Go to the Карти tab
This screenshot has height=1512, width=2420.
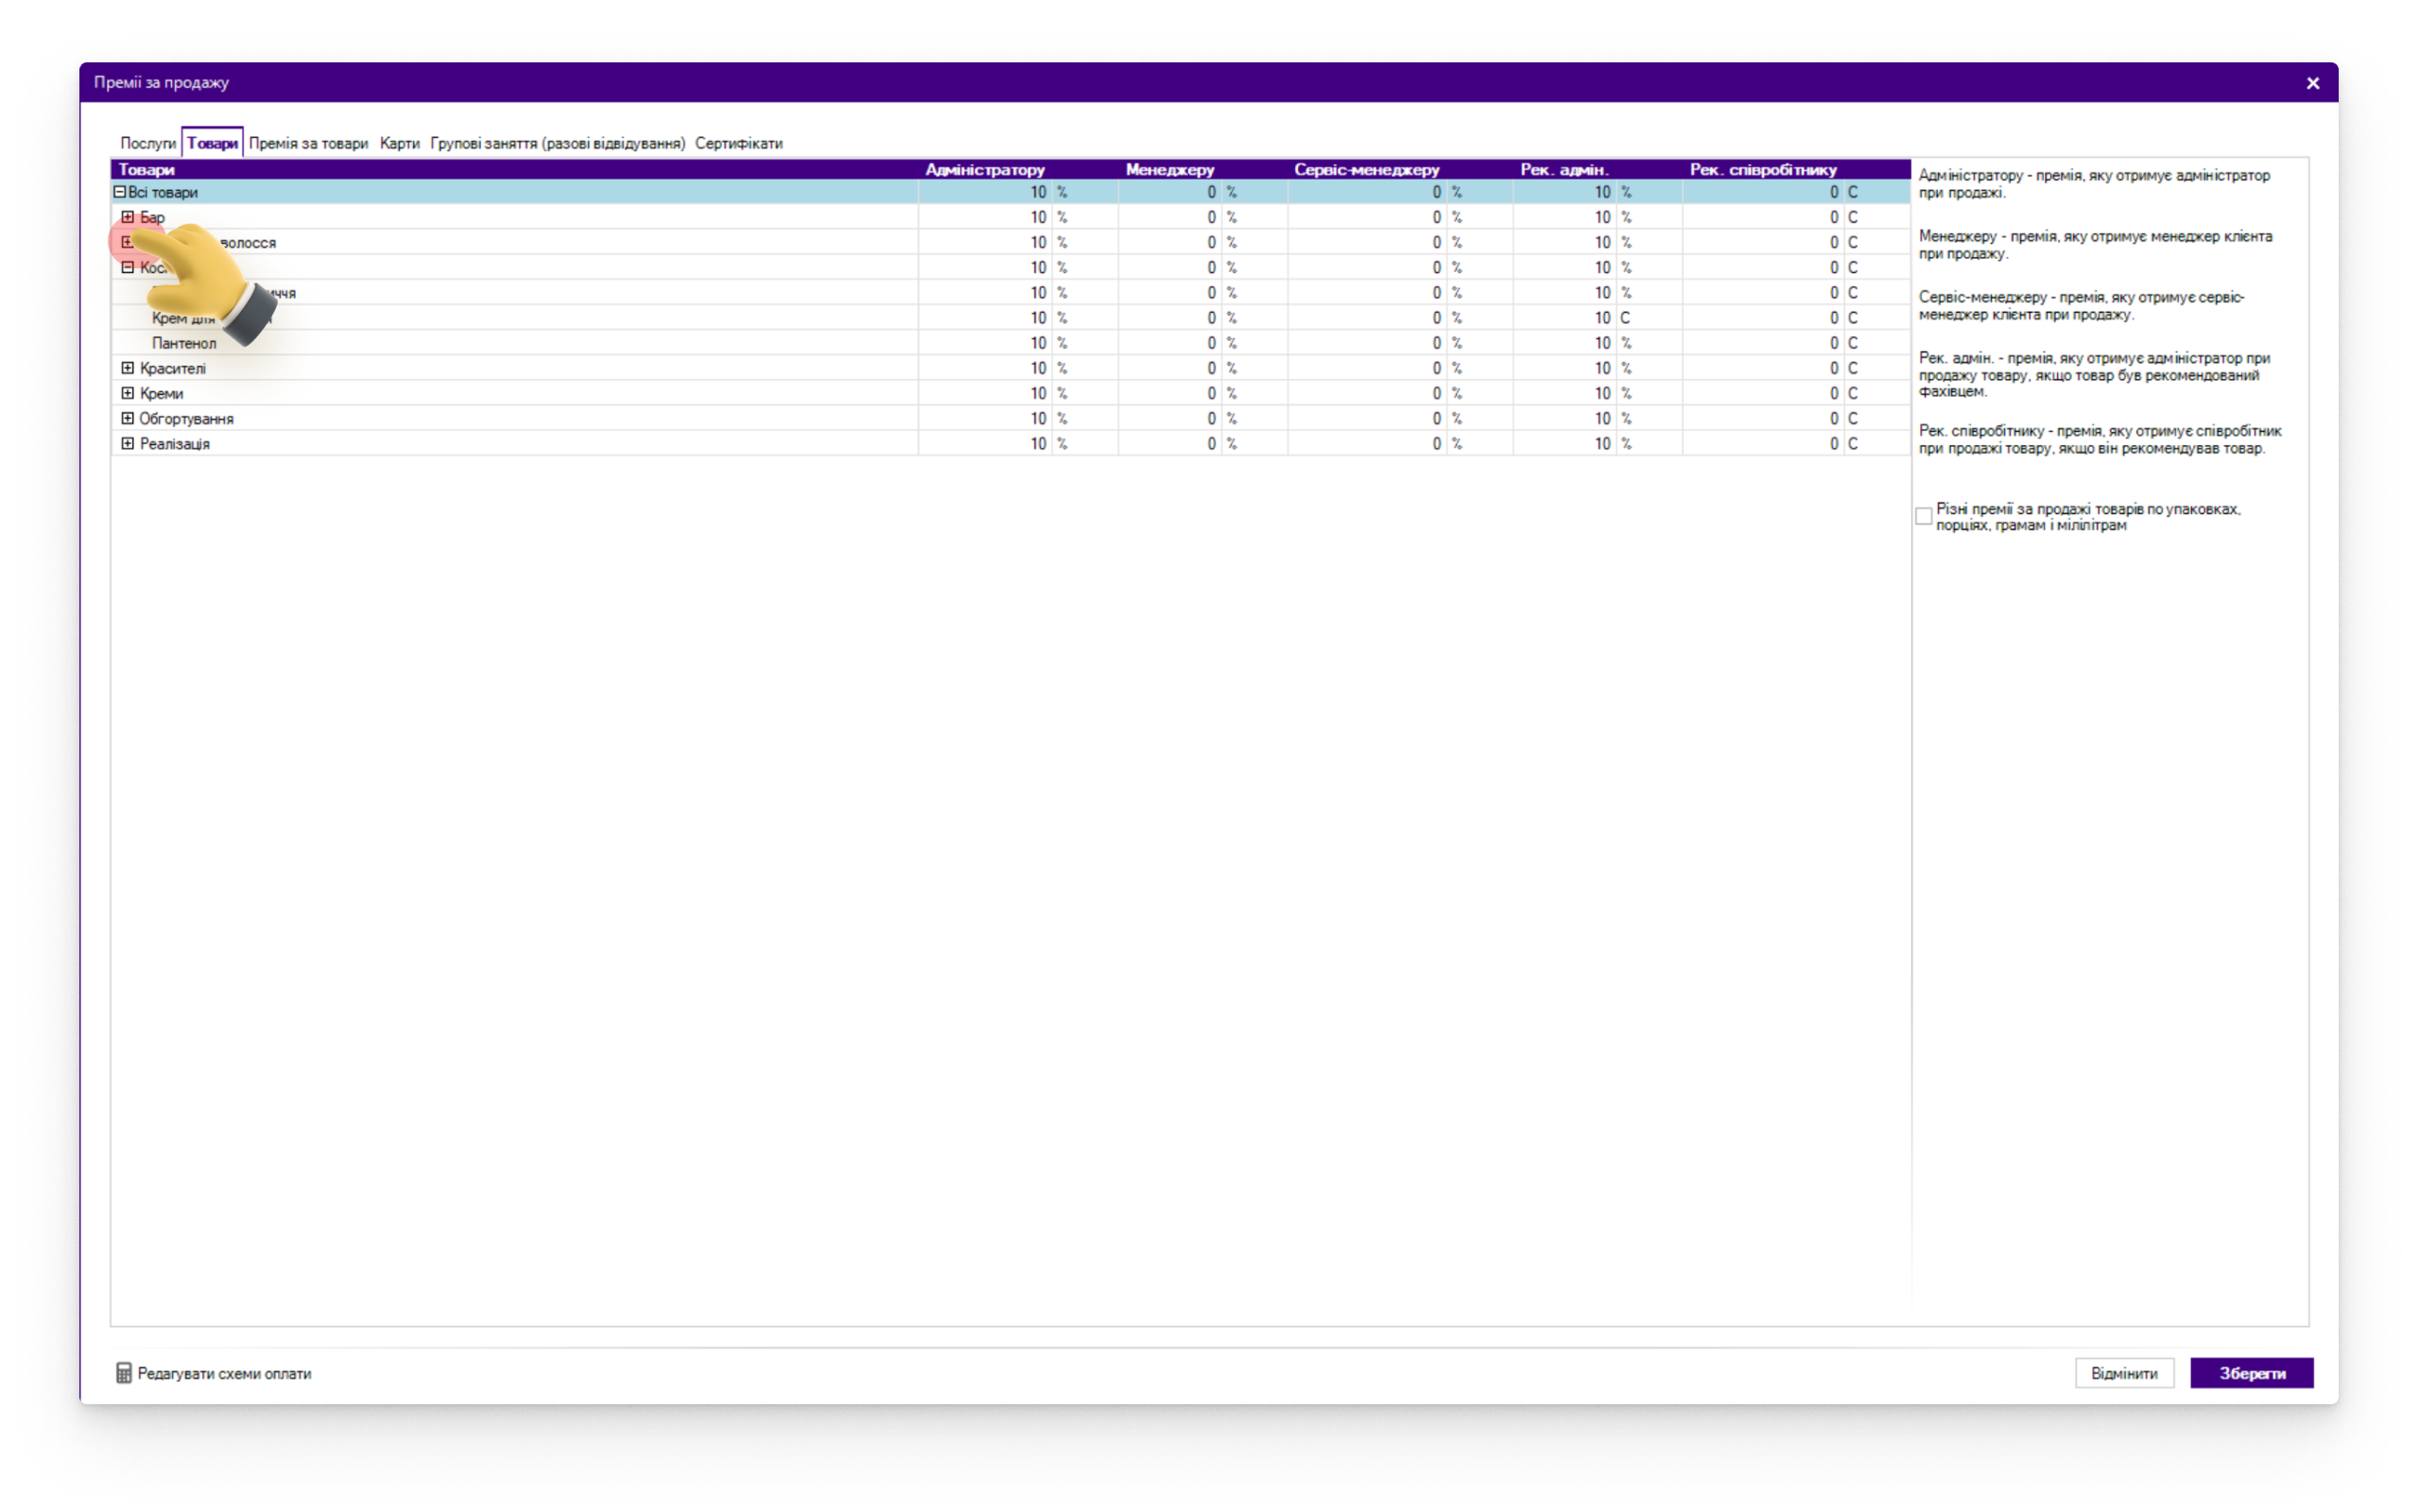point(399,143)
